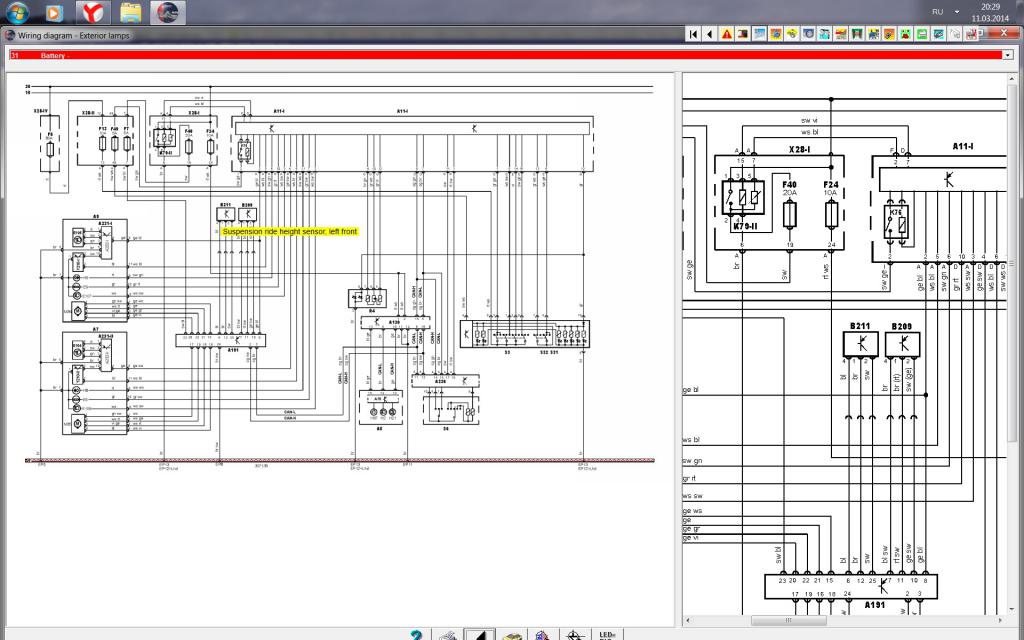This screenshot has height=640, width=1024.
Task: Click the B209 label in the zoomed diagram
Action: pos(901,326)
